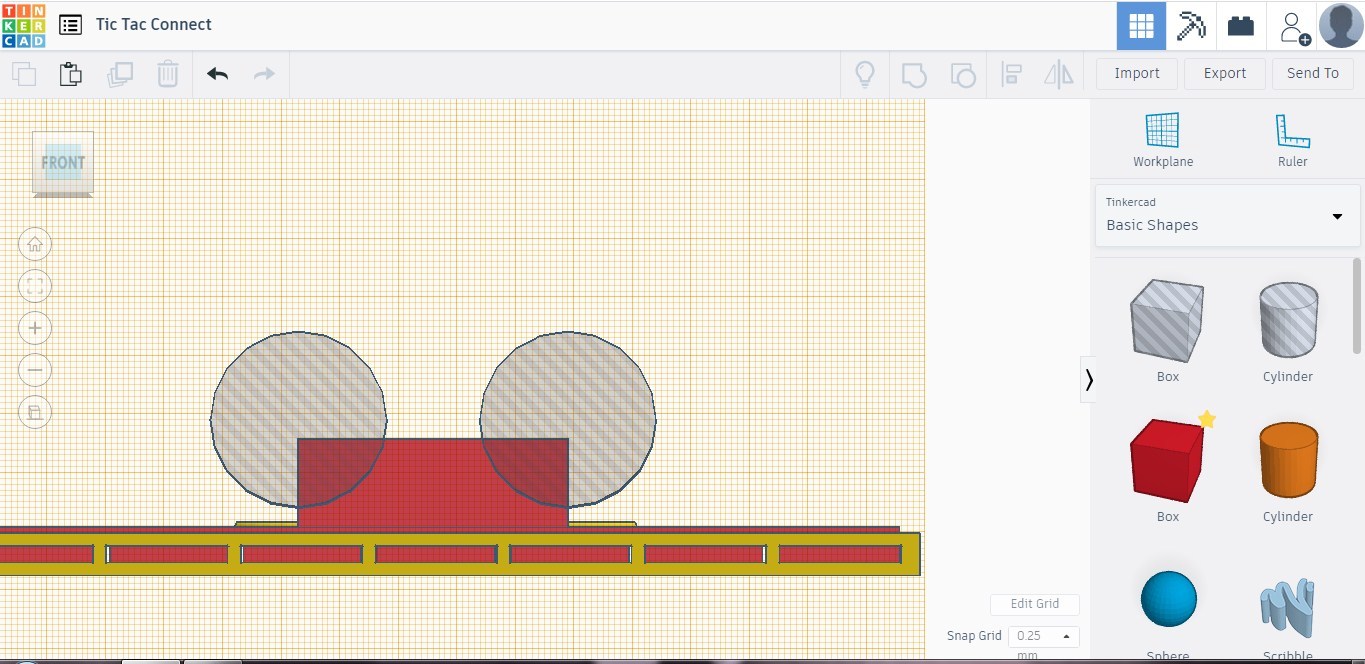Redo the last action
Screen dimensions: 1365x664
[264, 74]
